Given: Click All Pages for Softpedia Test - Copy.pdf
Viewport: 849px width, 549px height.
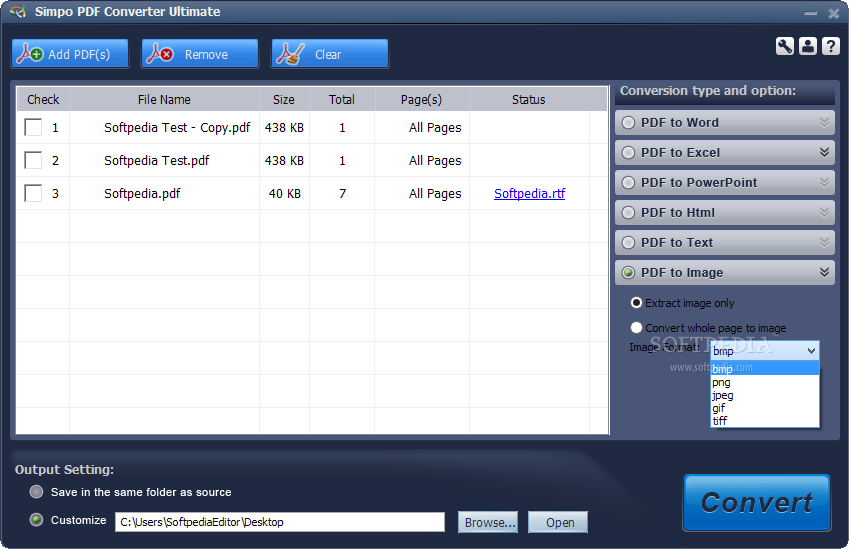Looking at the screenshot, I should point(435,128).
